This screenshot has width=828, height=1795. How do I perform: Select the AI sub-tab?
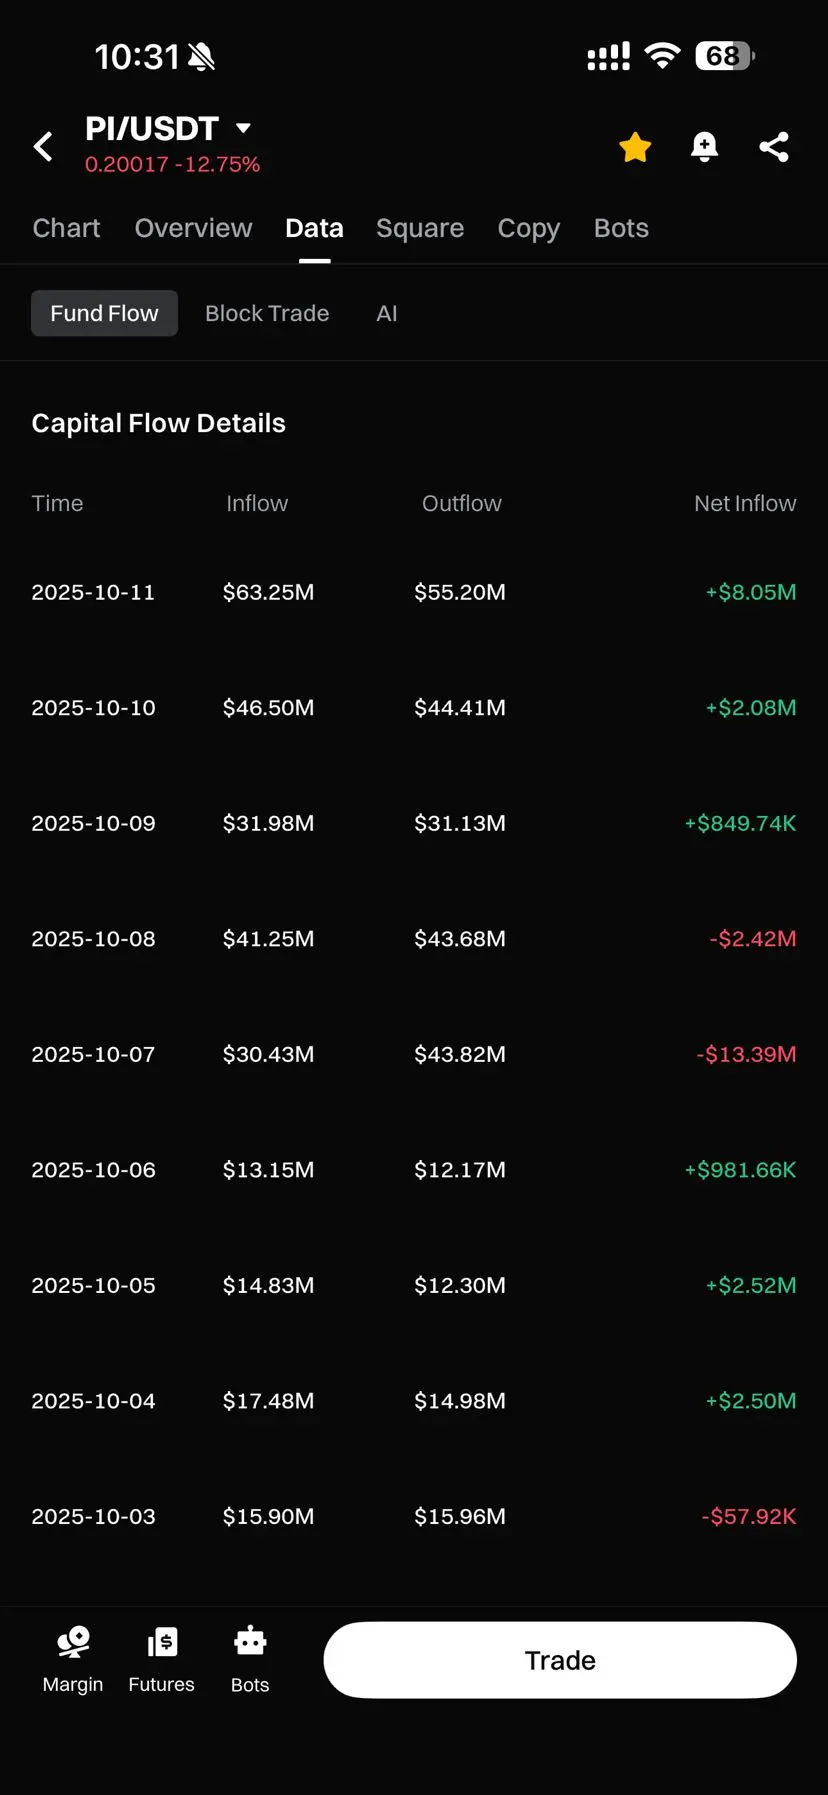click(x=387, y=313)
